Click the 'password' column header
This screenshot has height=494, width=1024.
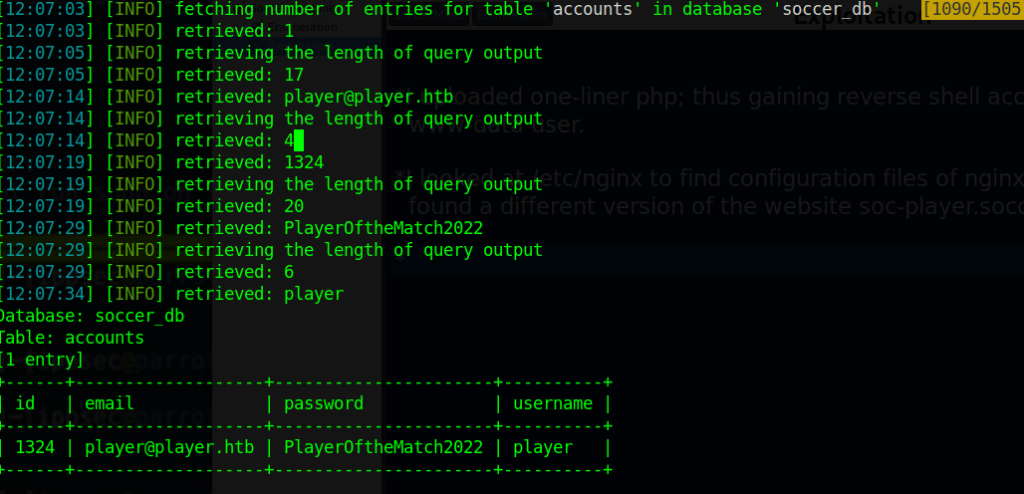[x=324, y=403]
